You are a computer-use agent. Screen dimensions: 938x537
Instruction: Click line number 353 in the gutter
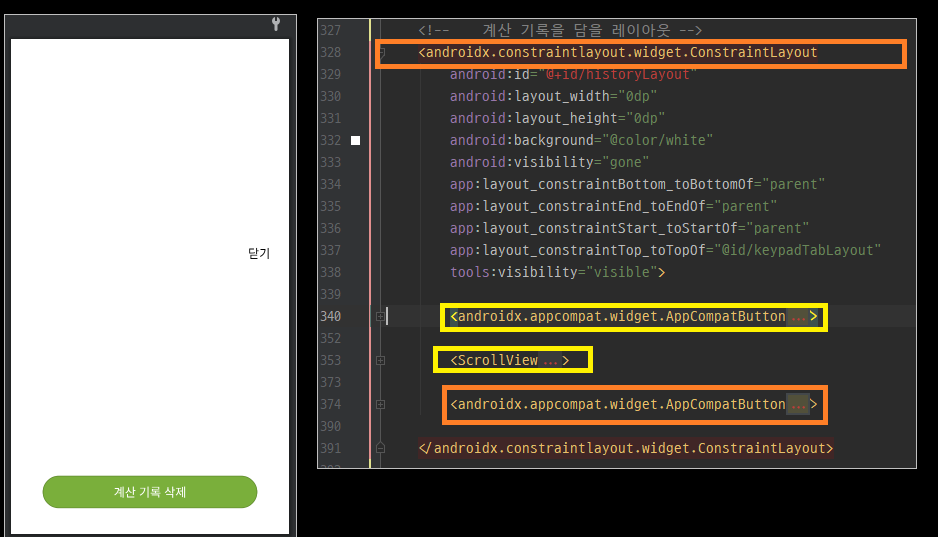pyautogui.click(x=330, y=361)
